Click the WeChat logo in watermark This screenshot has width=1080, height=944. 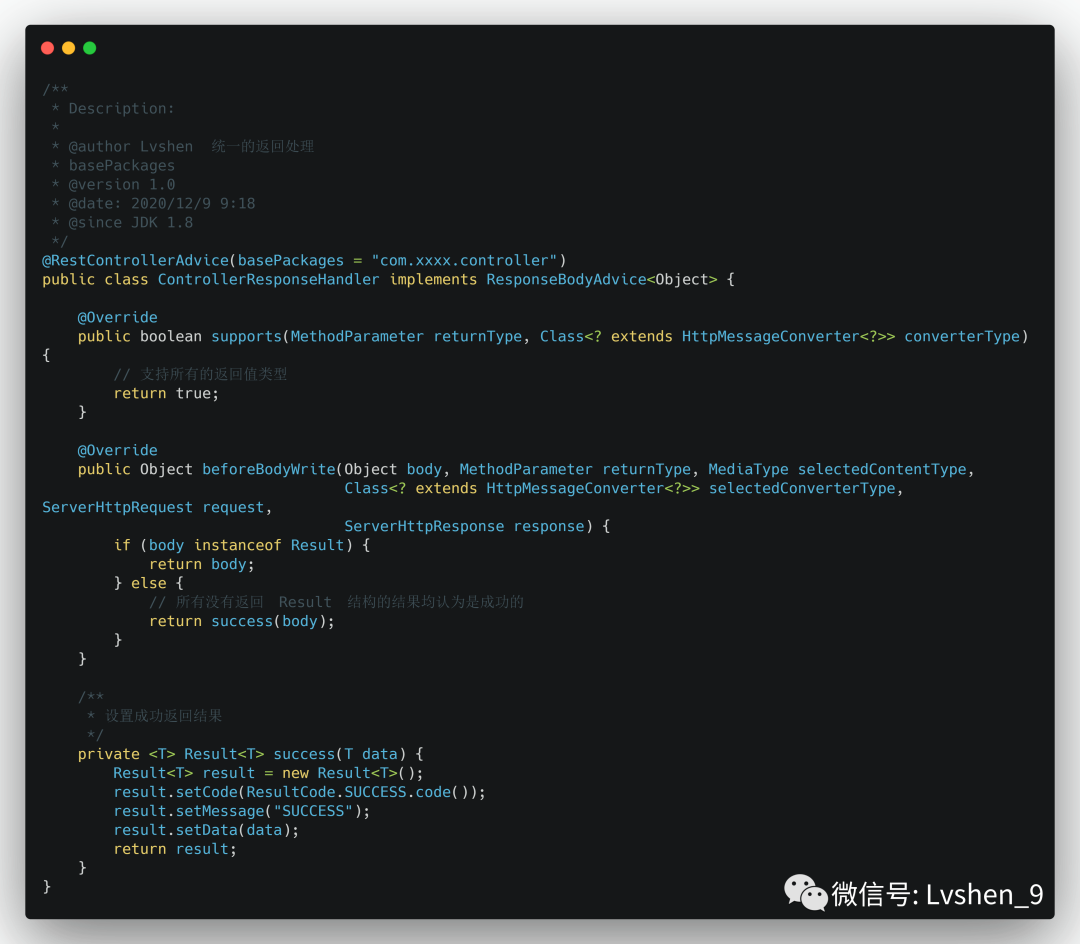tap(805, 892)
